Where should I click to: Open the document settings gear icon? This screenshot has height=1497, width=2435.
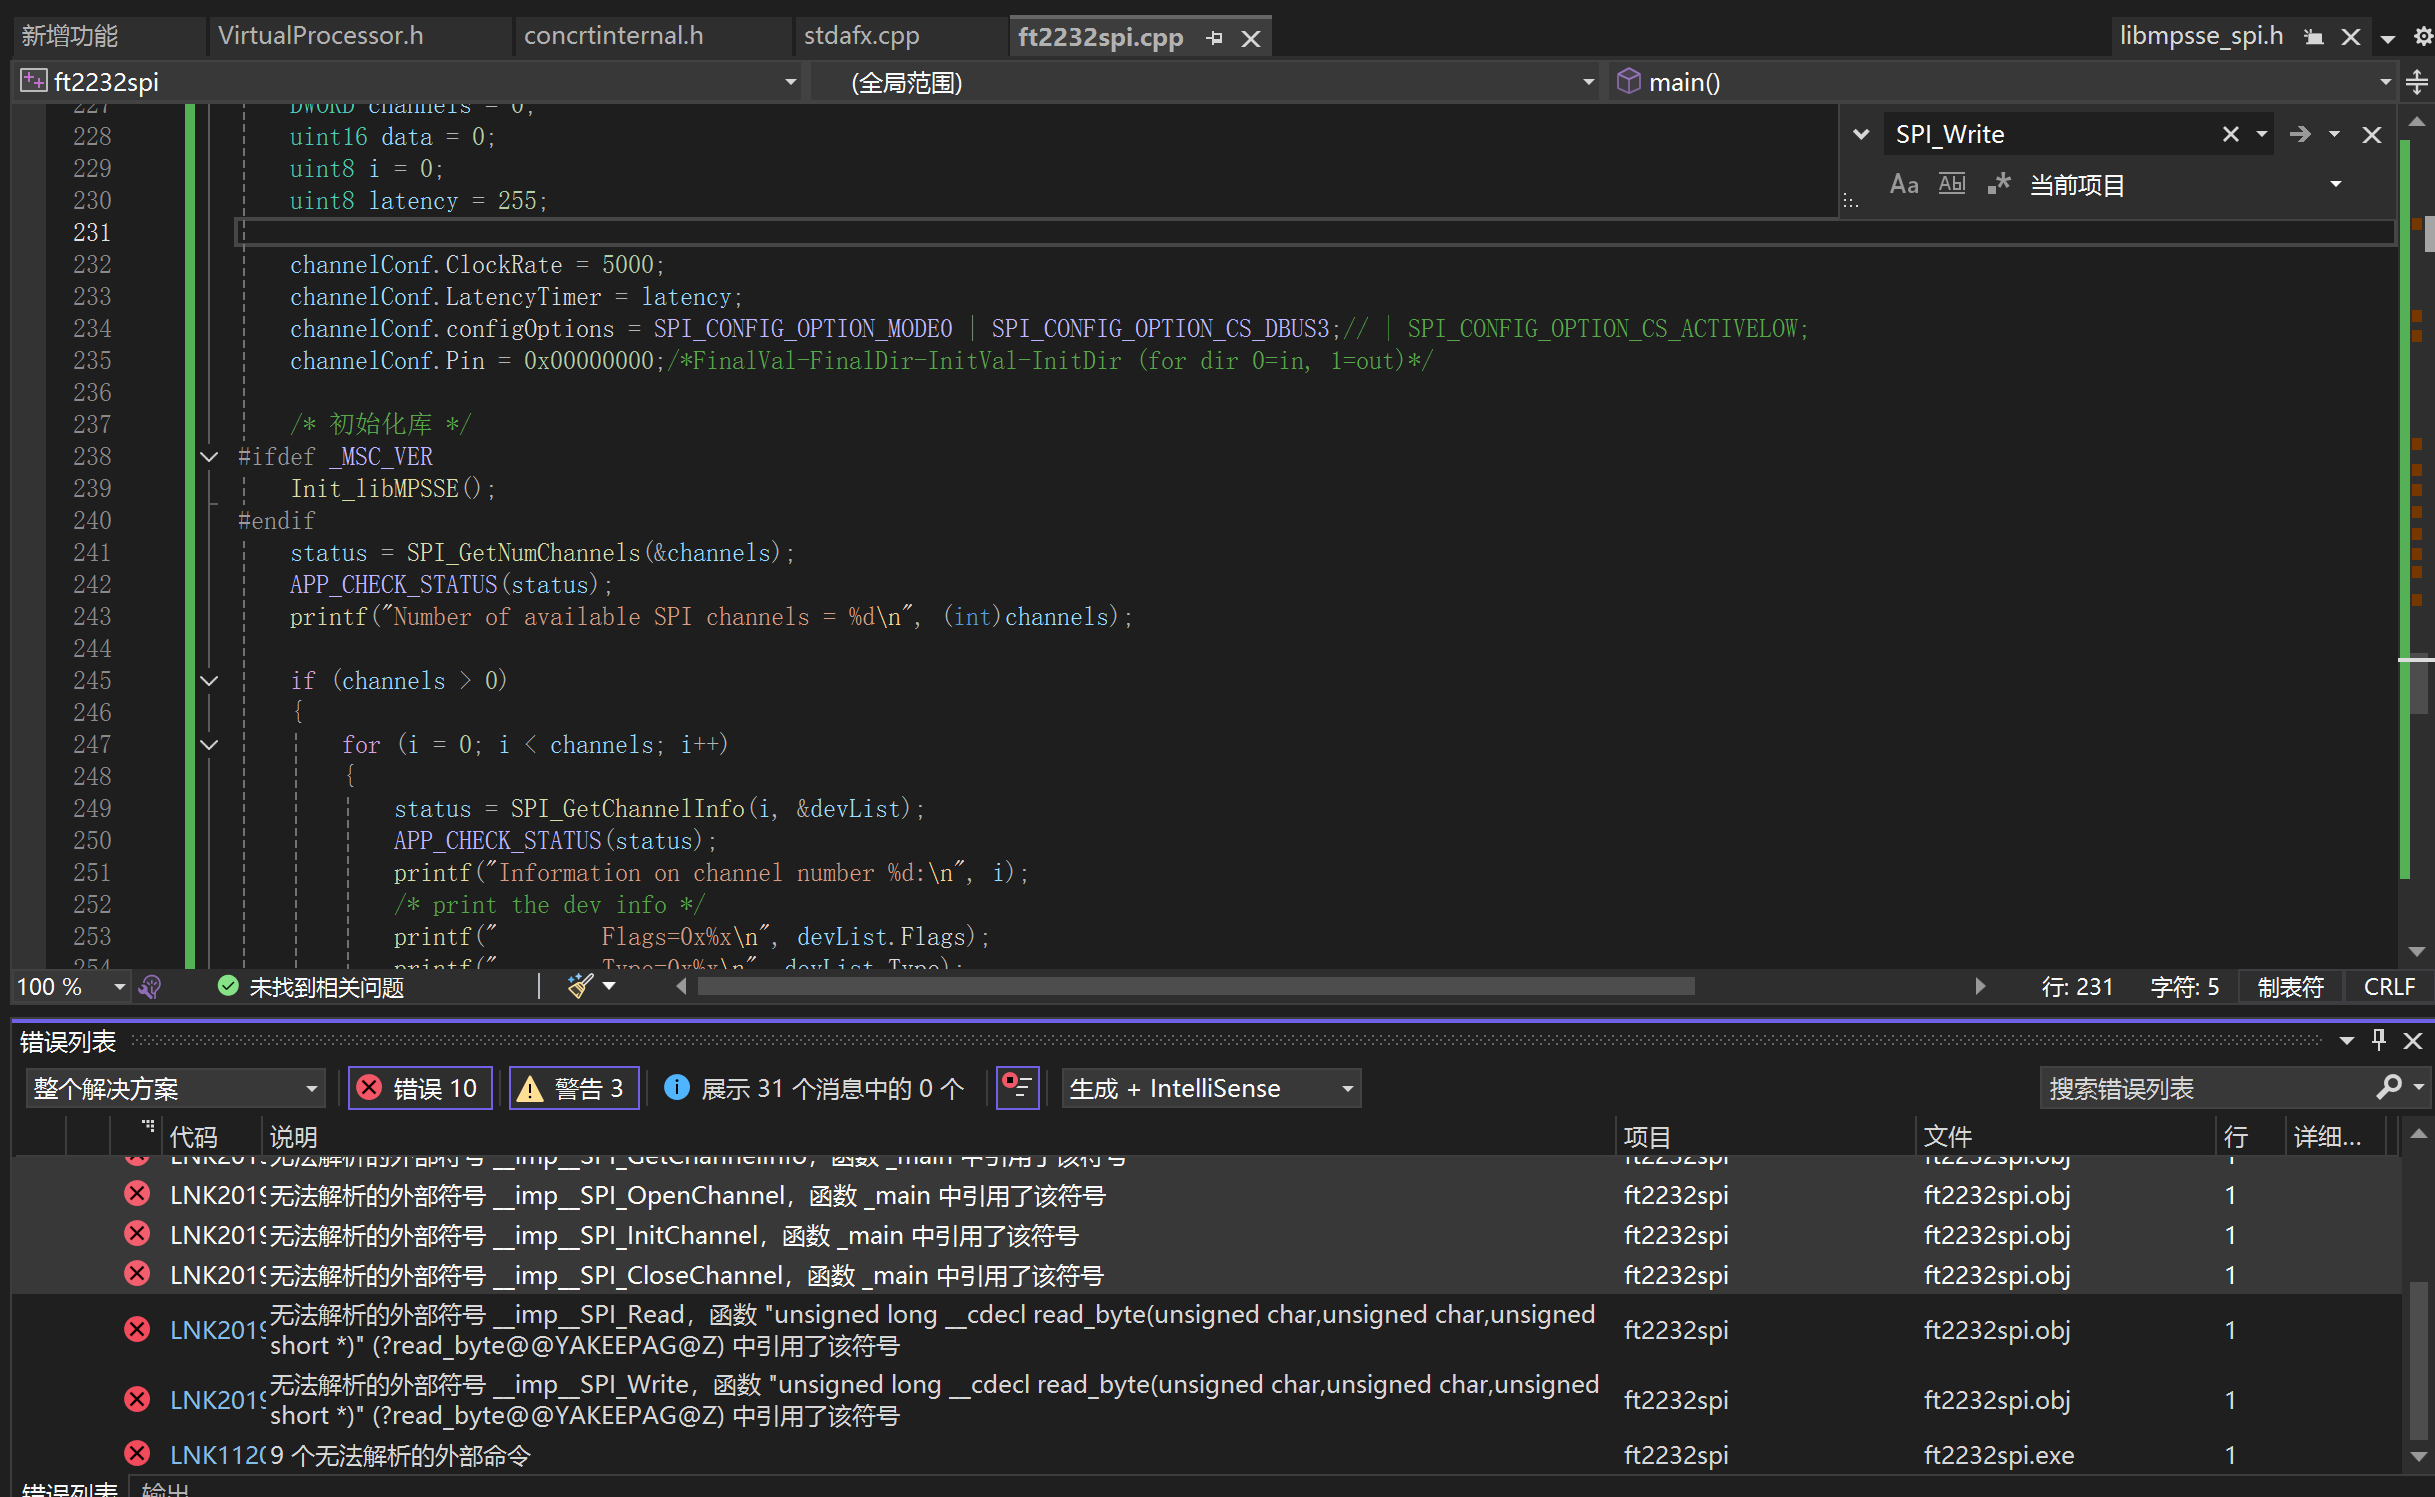(2422, 37)
